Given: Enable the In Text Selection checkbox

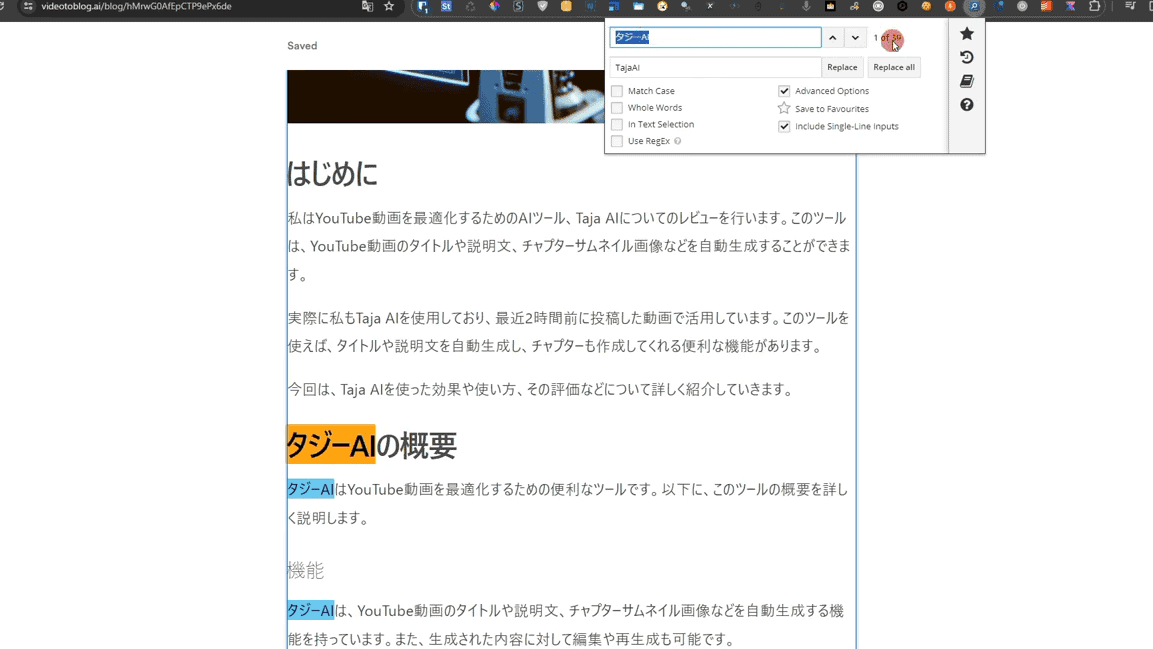Looking at the screenshot, I should pyautogui.click(x=617, y=124).
